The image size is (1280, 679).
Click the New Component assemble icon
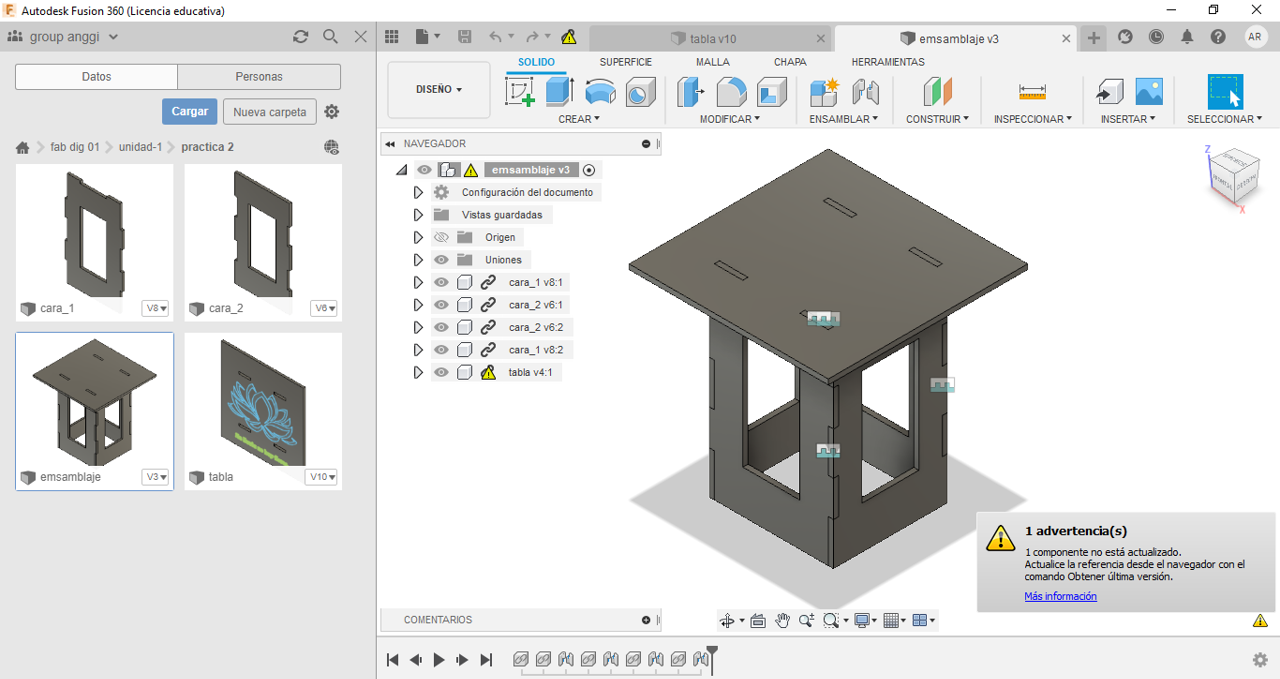tap(824, 92)
